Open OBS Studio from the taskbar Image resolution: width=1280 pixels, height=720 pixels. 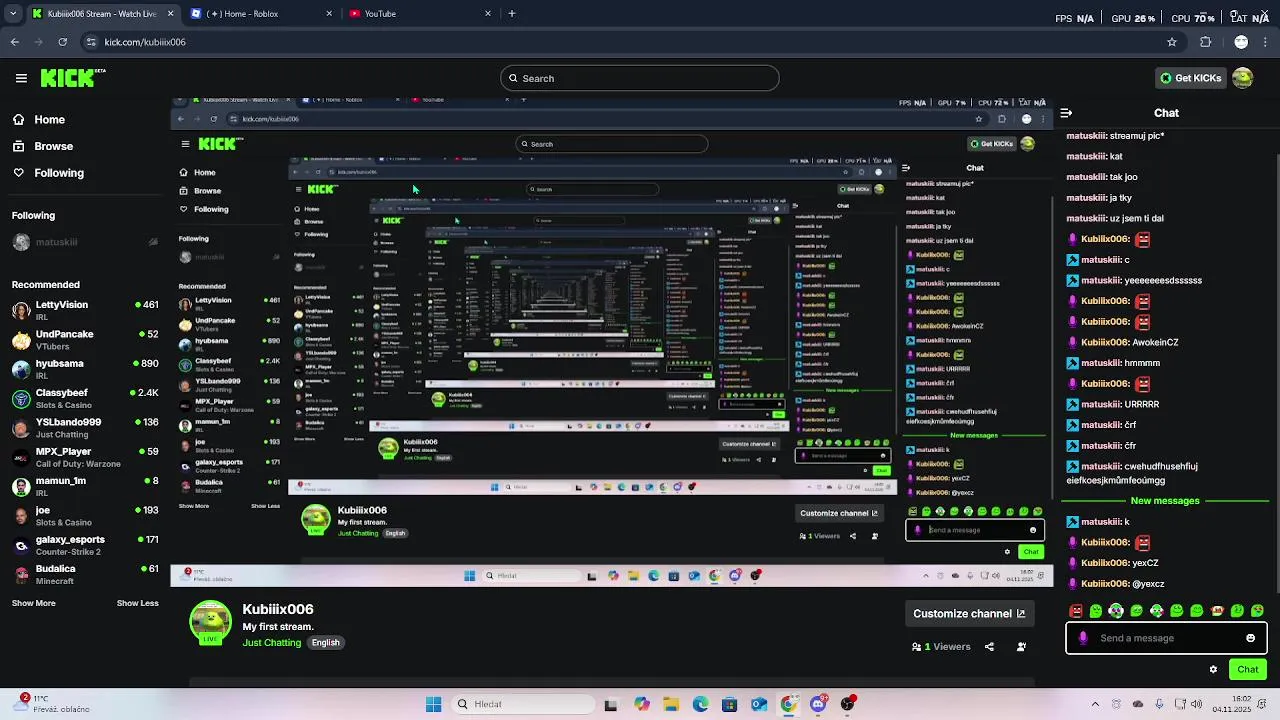pos(848,704)
